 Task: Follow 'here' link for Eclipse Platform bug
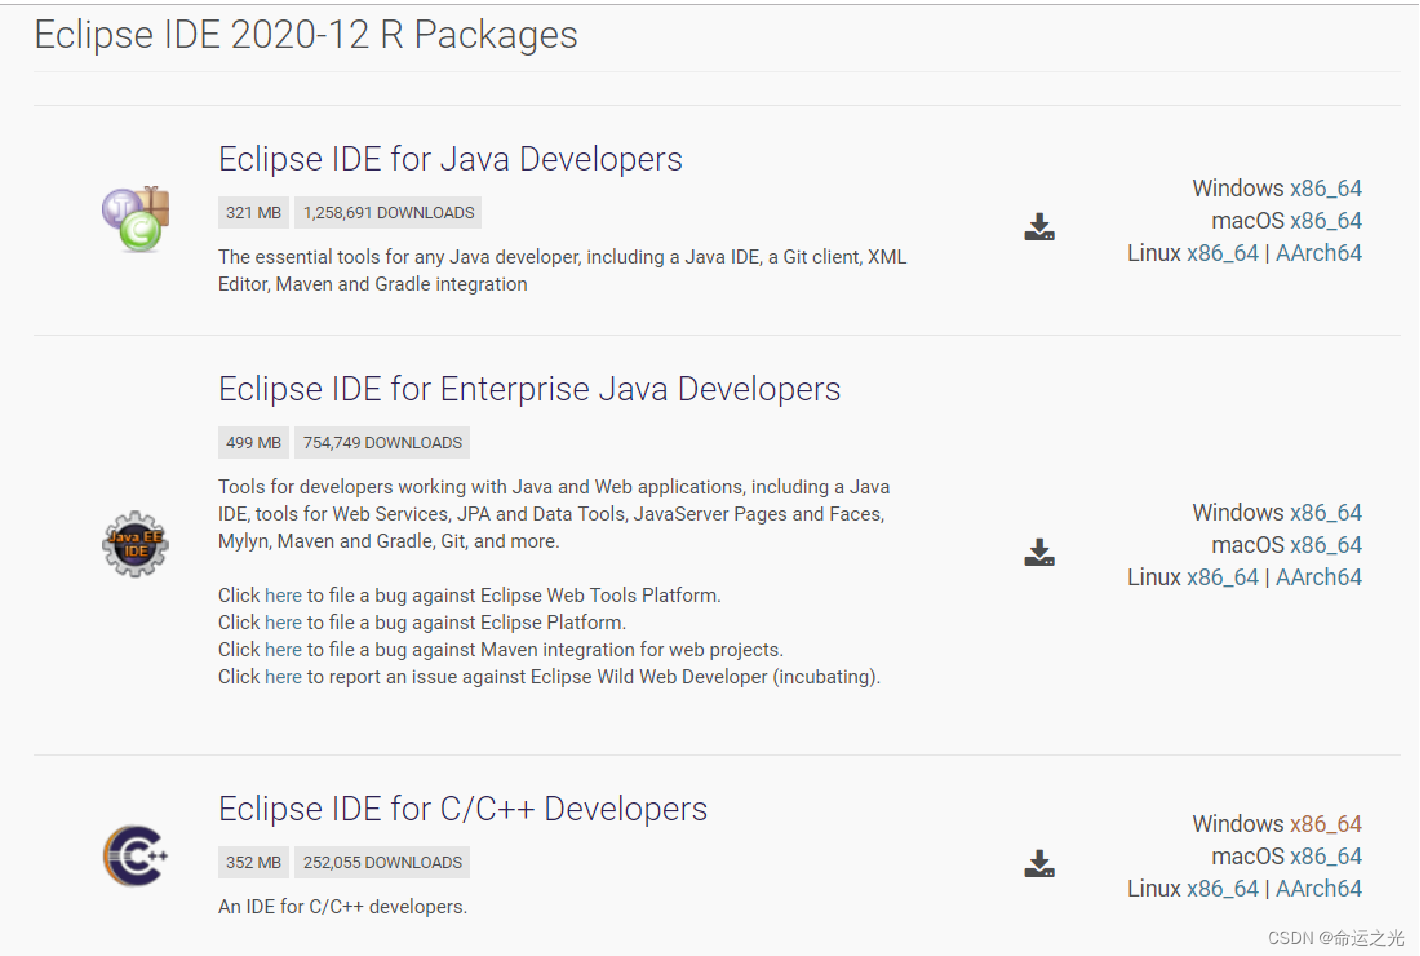(x=283, y=622)
